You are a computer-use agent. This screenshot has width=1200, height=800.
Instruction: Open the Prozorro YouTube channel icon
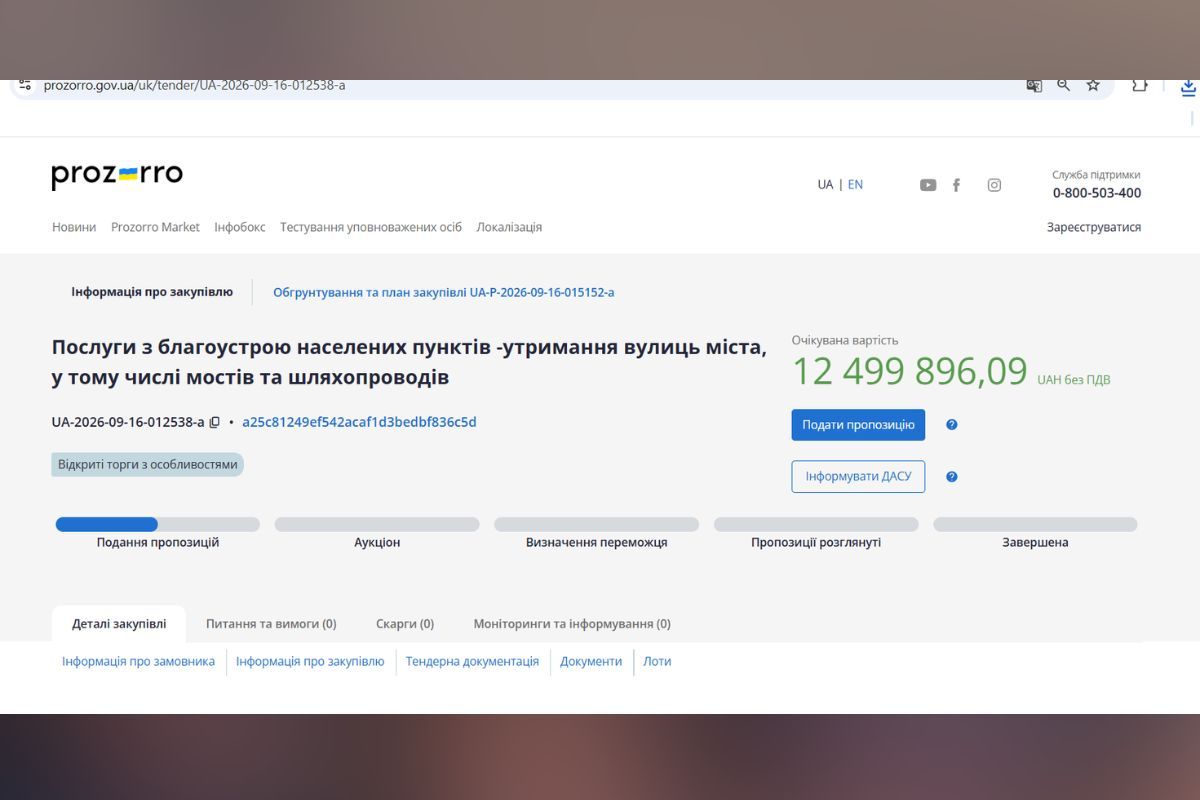pos(928,185)
